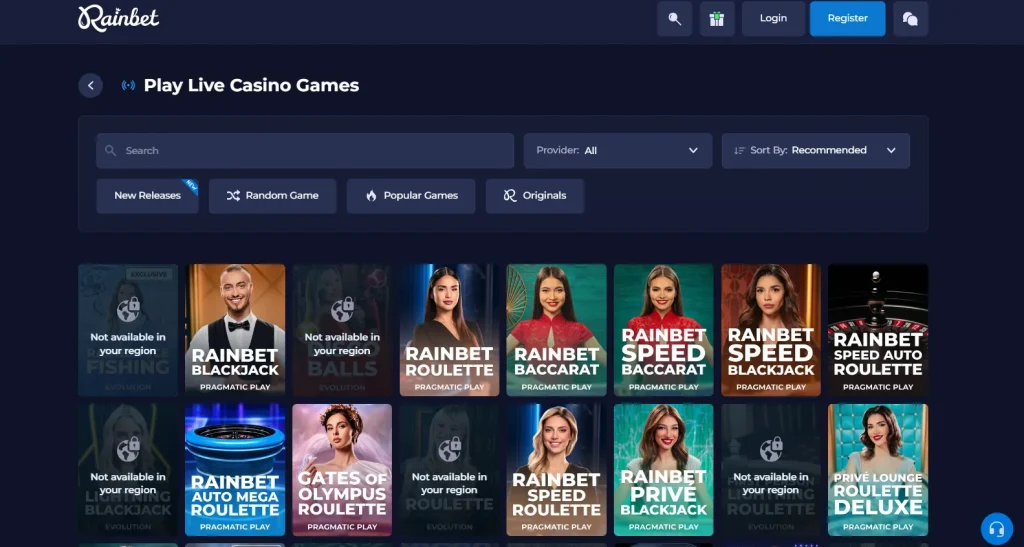Open Rainbet Speed Baccarat game tile
This screenshot has height=547, width=1024.
pos(664,330)
